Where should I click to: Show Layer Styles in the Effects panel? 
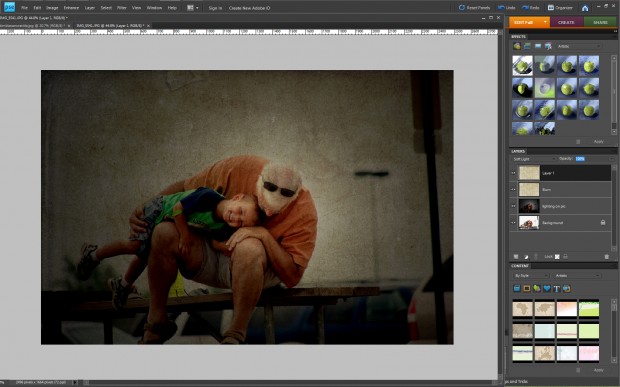527,46
